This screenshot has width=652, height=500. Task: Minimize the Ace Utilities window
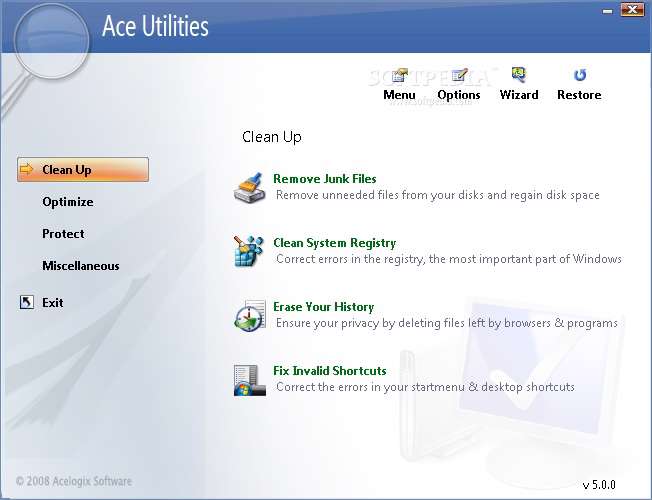(608, 11)
